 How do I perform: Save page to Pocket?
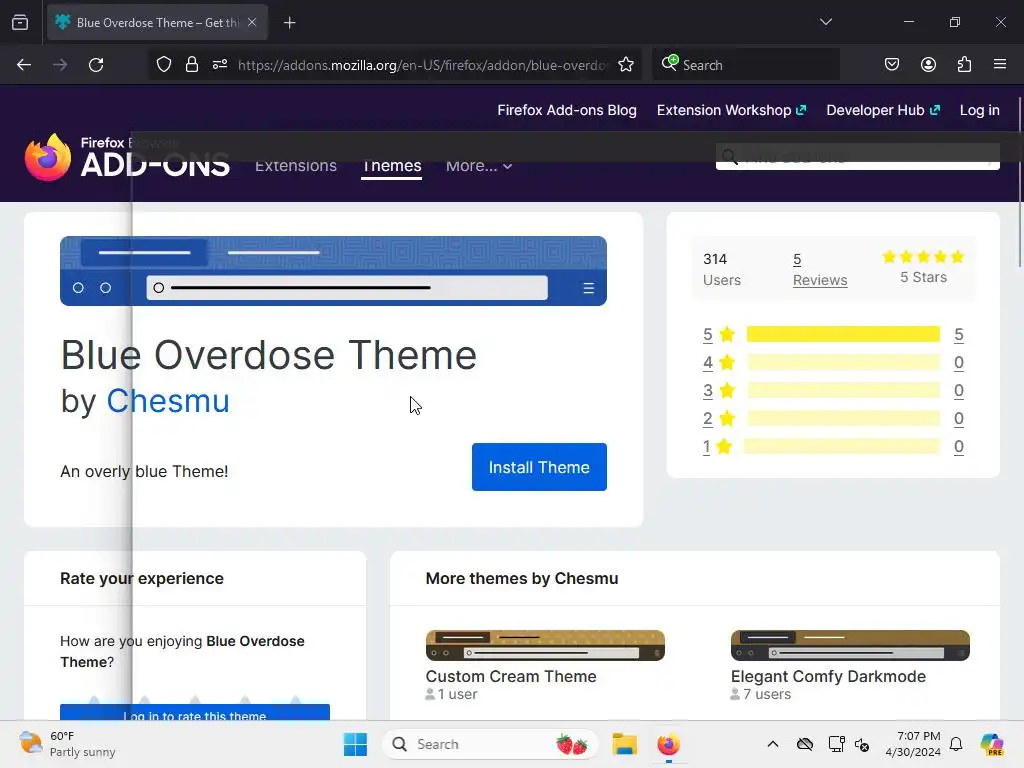891,65
